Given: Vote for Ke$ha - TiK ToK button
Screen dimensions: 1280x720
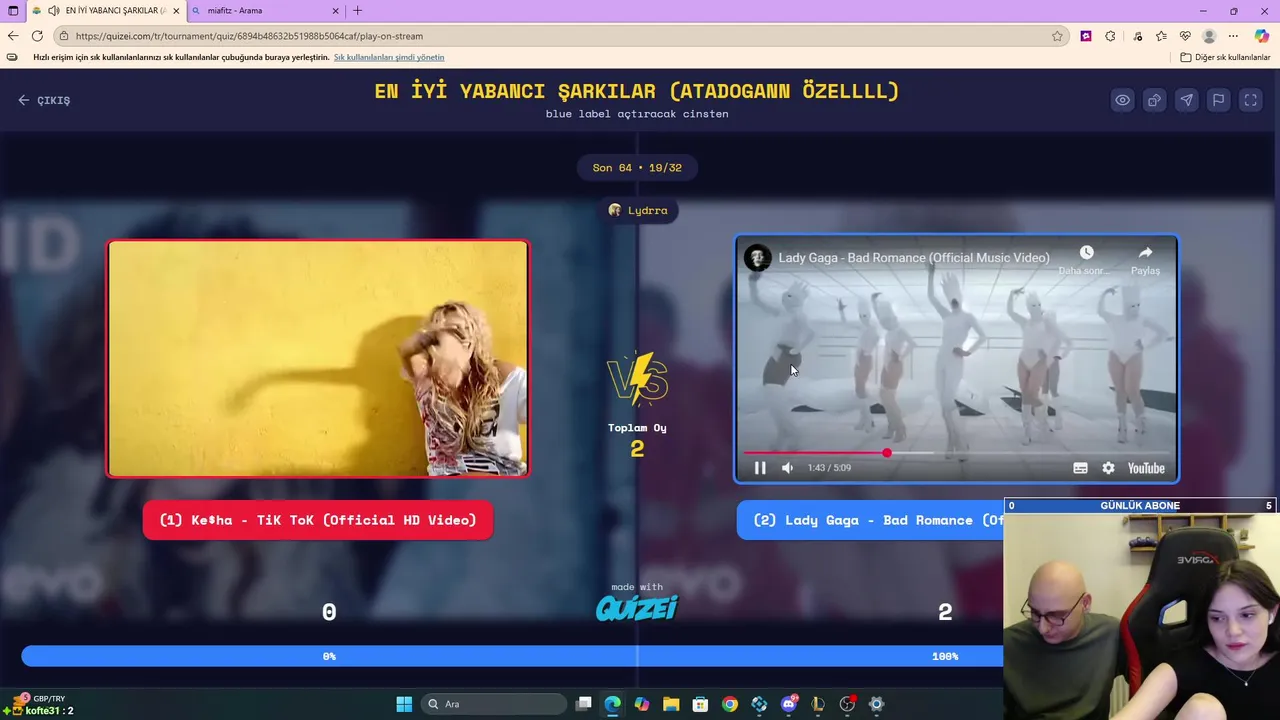Looking at the screenshot, I should point(318,520).
